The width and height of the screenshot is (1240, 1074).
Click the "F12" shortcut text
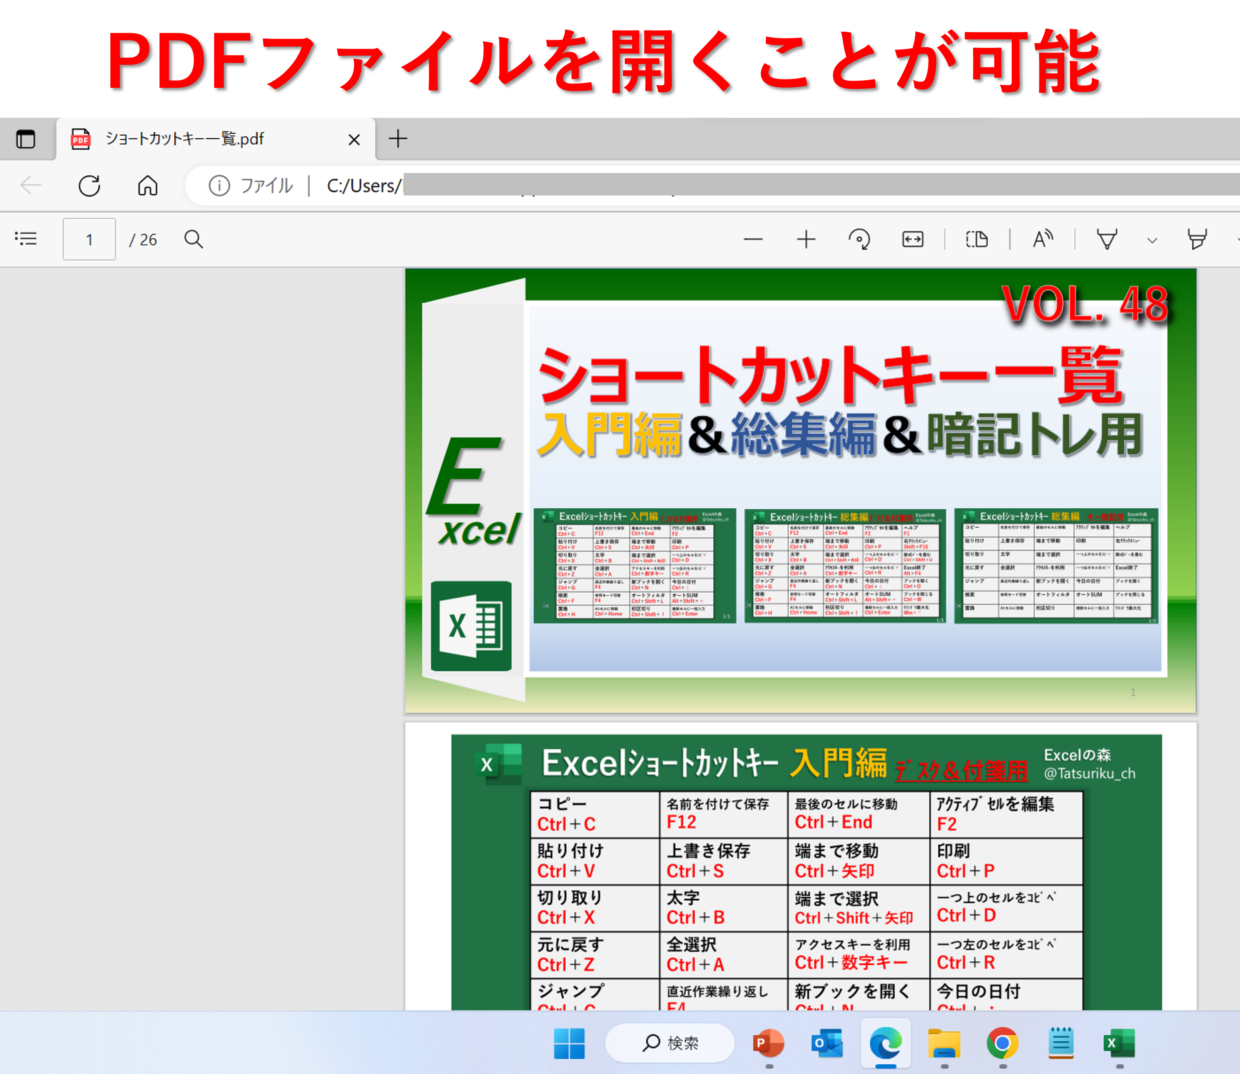681,822
